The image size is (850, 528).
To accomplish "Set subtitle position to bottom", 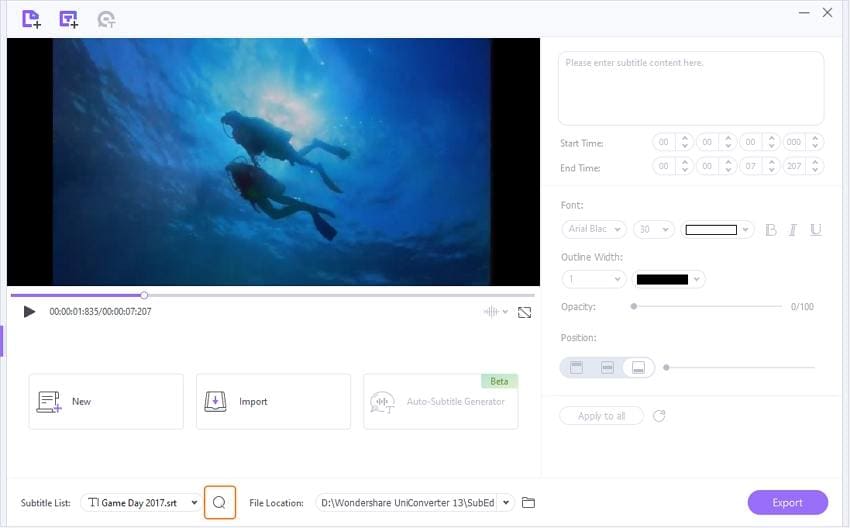I will point(639,368).
